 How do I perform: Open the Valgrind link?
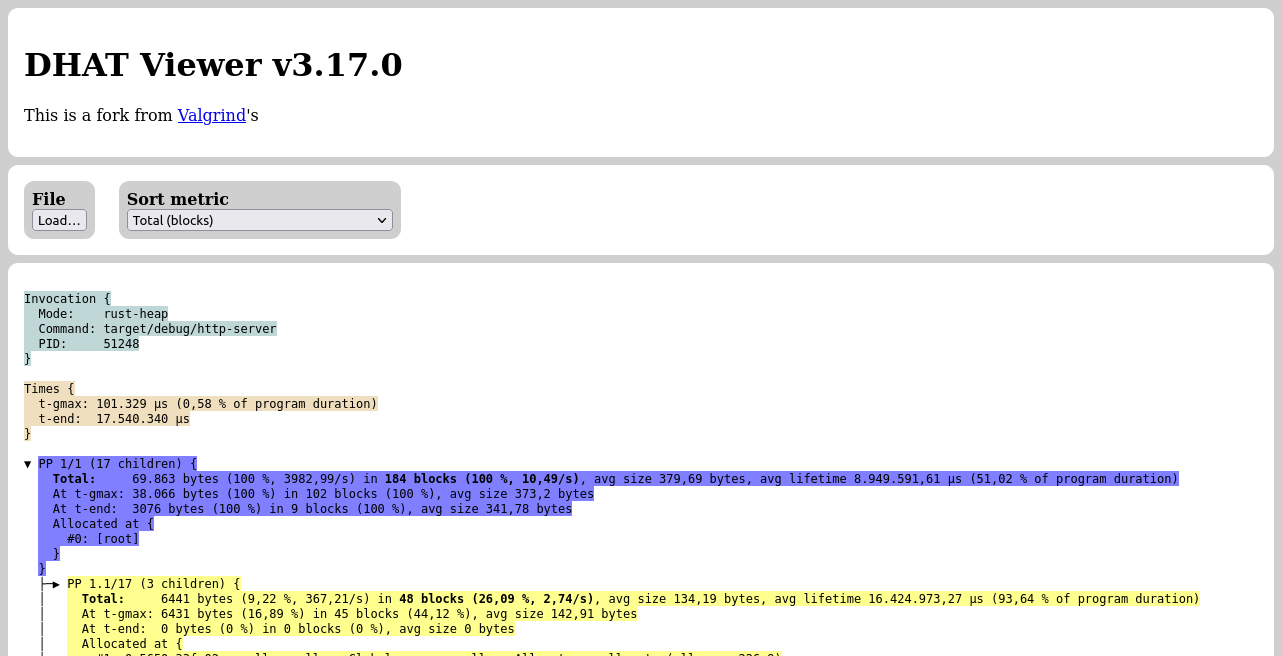tap(212, 115)
